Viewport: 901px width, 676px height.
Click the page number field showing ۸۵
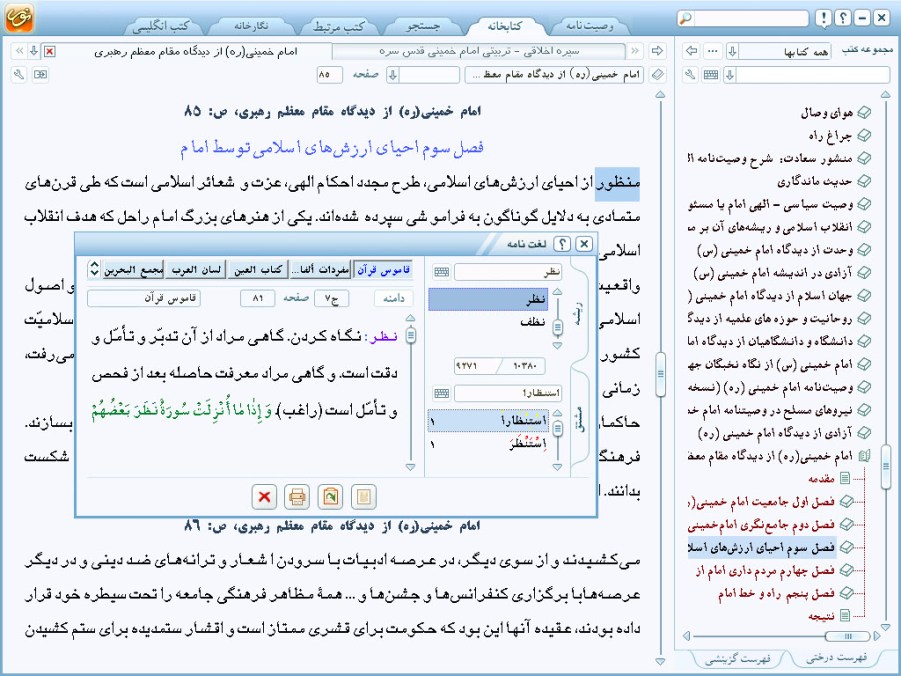[x=329, y=75]
